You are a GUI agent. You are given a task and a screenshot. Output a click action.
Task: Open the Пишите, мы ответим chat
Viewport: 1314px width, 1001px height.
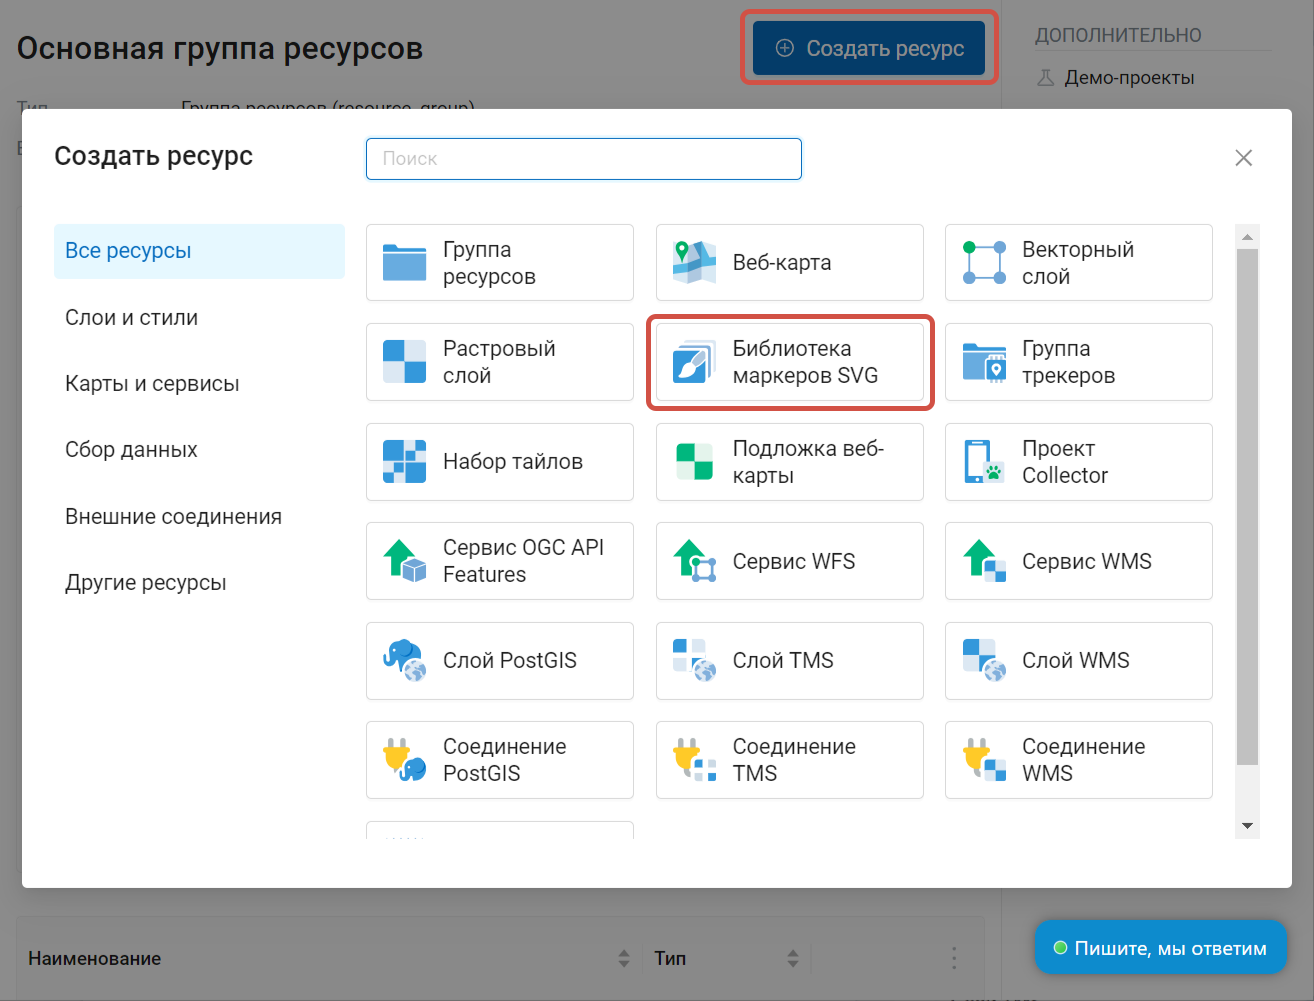[1161, 947]
